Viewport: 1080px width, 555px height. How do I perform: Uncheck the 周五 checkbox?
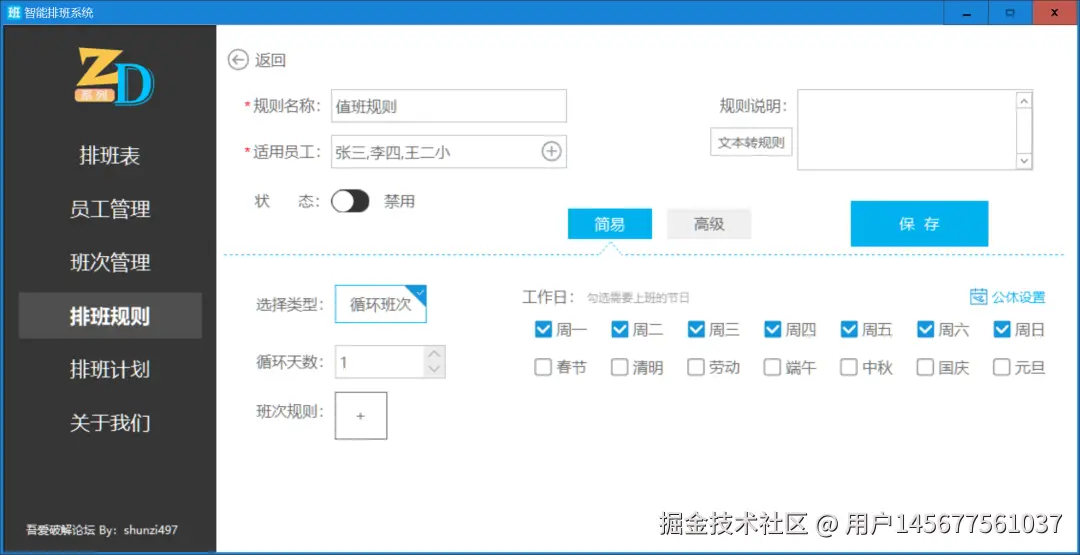[x=849, y=331]
